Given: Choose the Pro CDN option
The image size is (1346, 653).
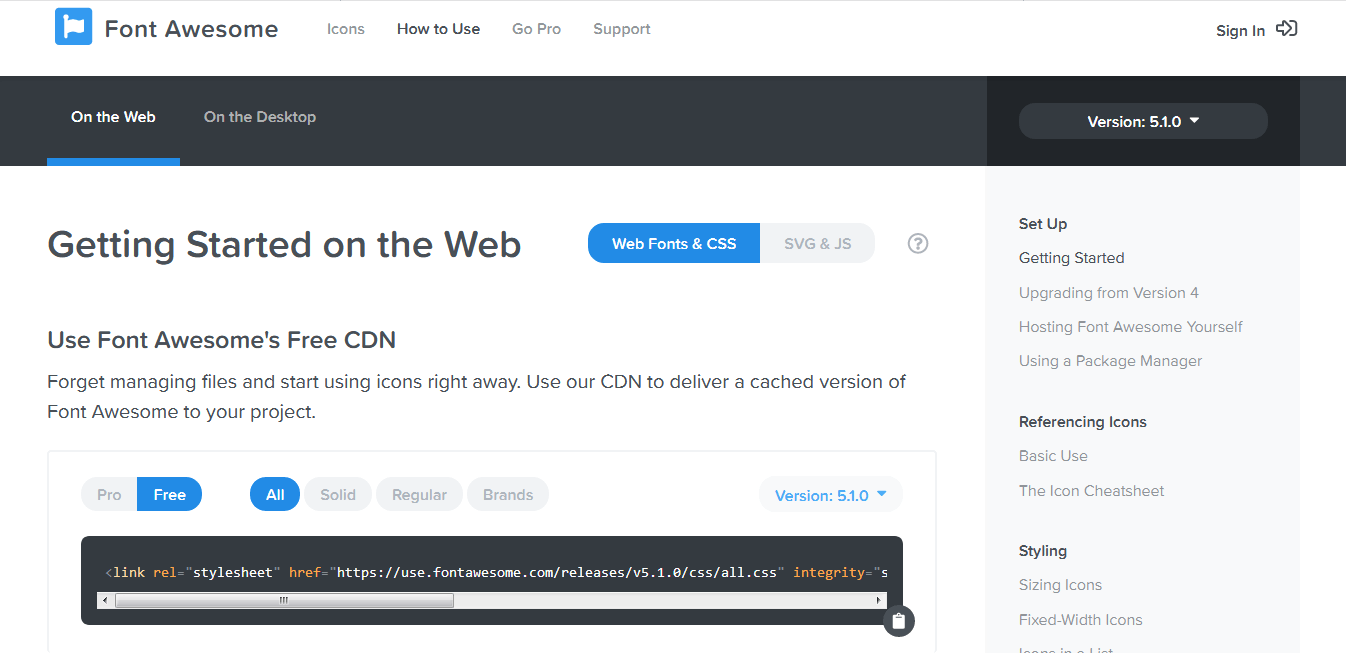Looking at the screenshot, I should tap(109, 494).
